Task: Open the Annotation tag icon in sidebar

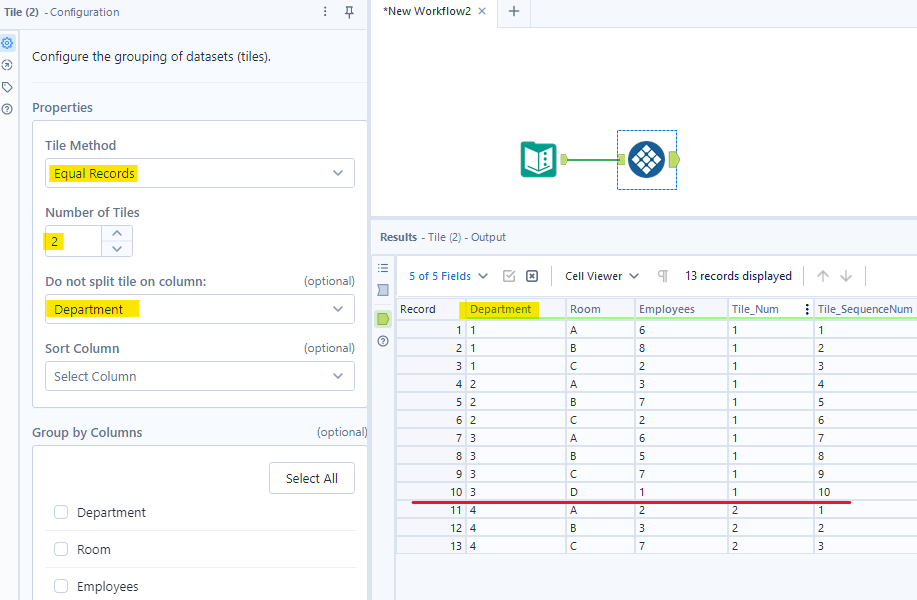Action: [8, 87]
